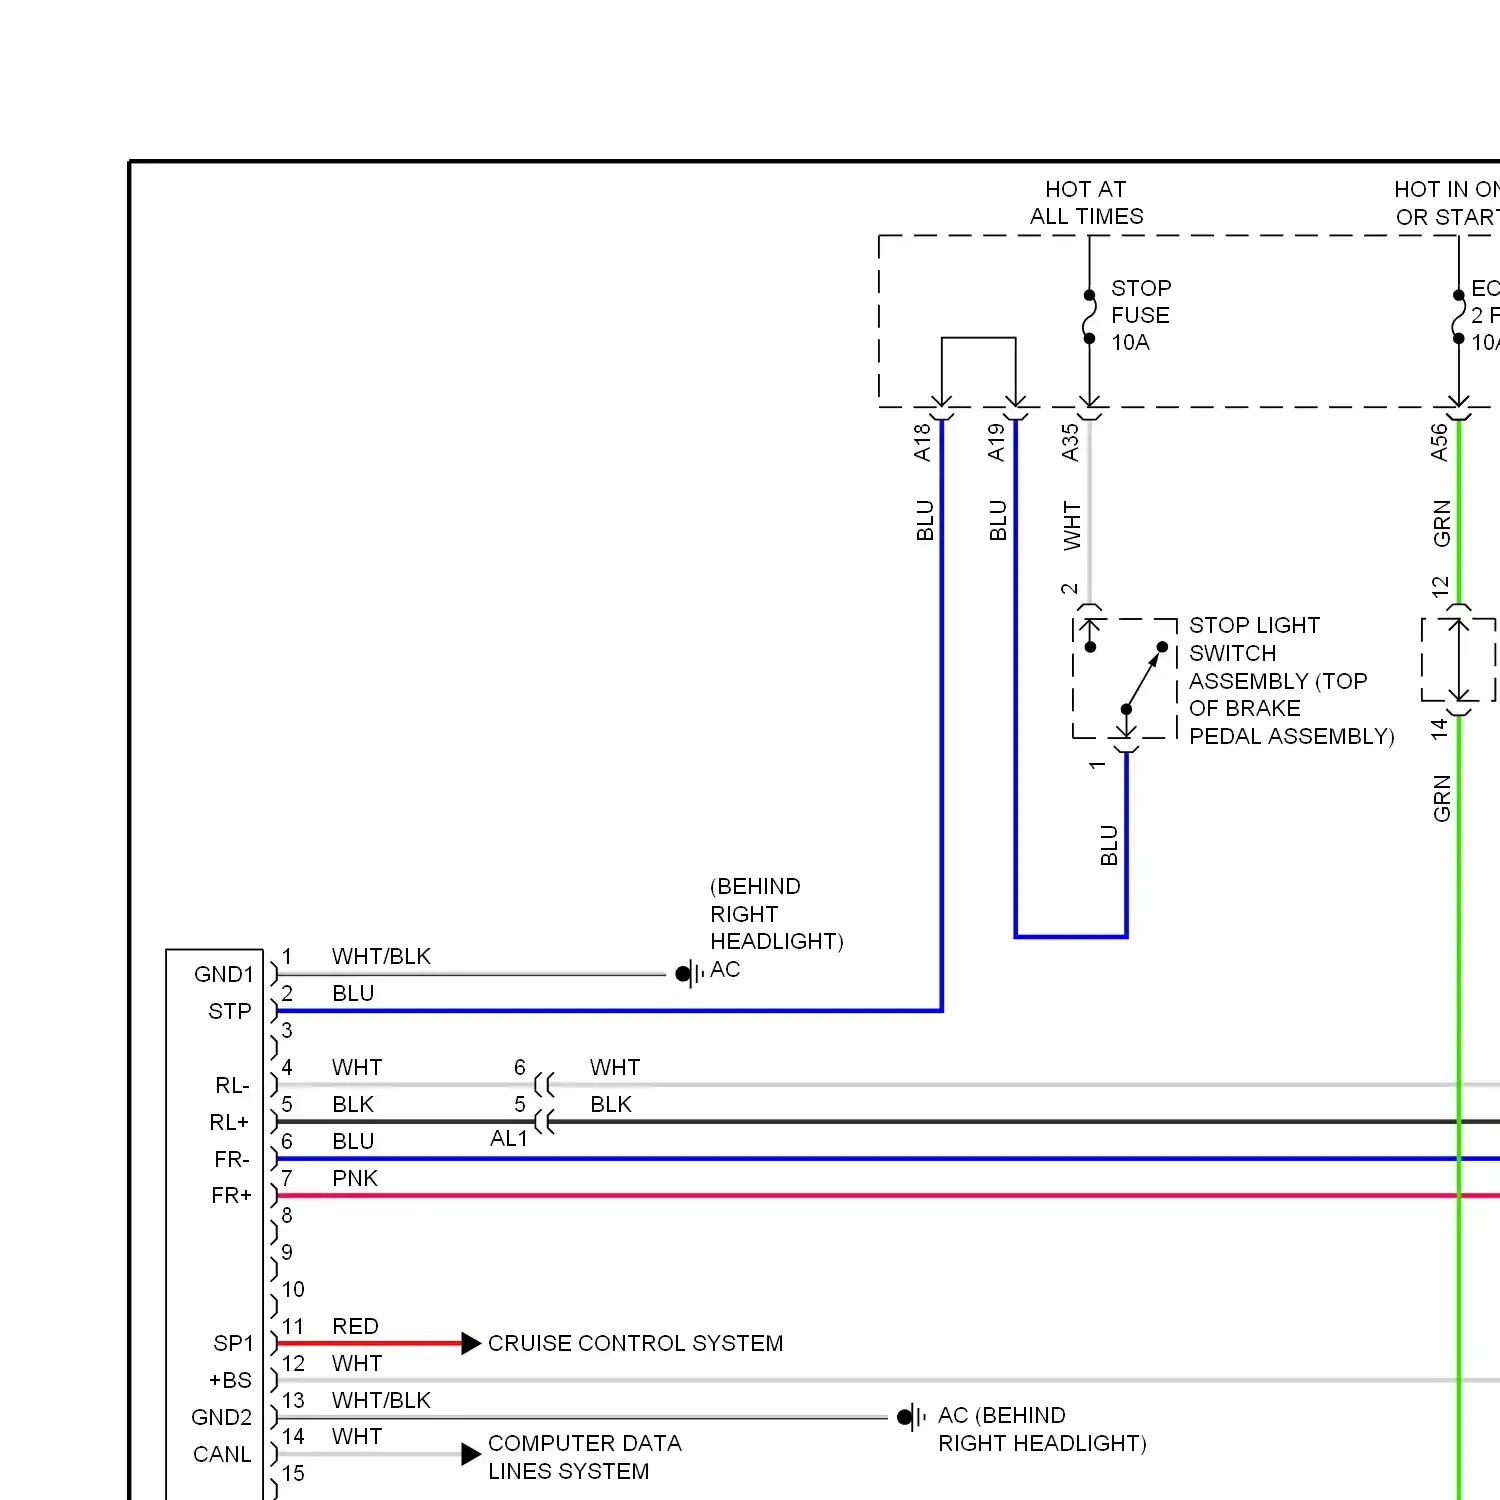The height and width of the screenshot is (1500, 1500).
Task: Click the jumper loop joining A18 and A19
Action: pos(978,371)
